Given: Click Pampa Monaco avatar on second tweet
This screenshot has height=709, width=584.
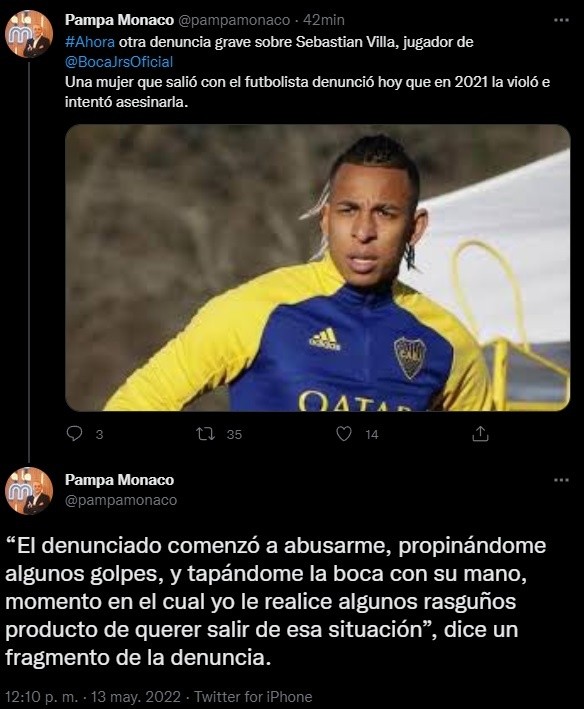Looking at the screenshot, I should [29, 492].
